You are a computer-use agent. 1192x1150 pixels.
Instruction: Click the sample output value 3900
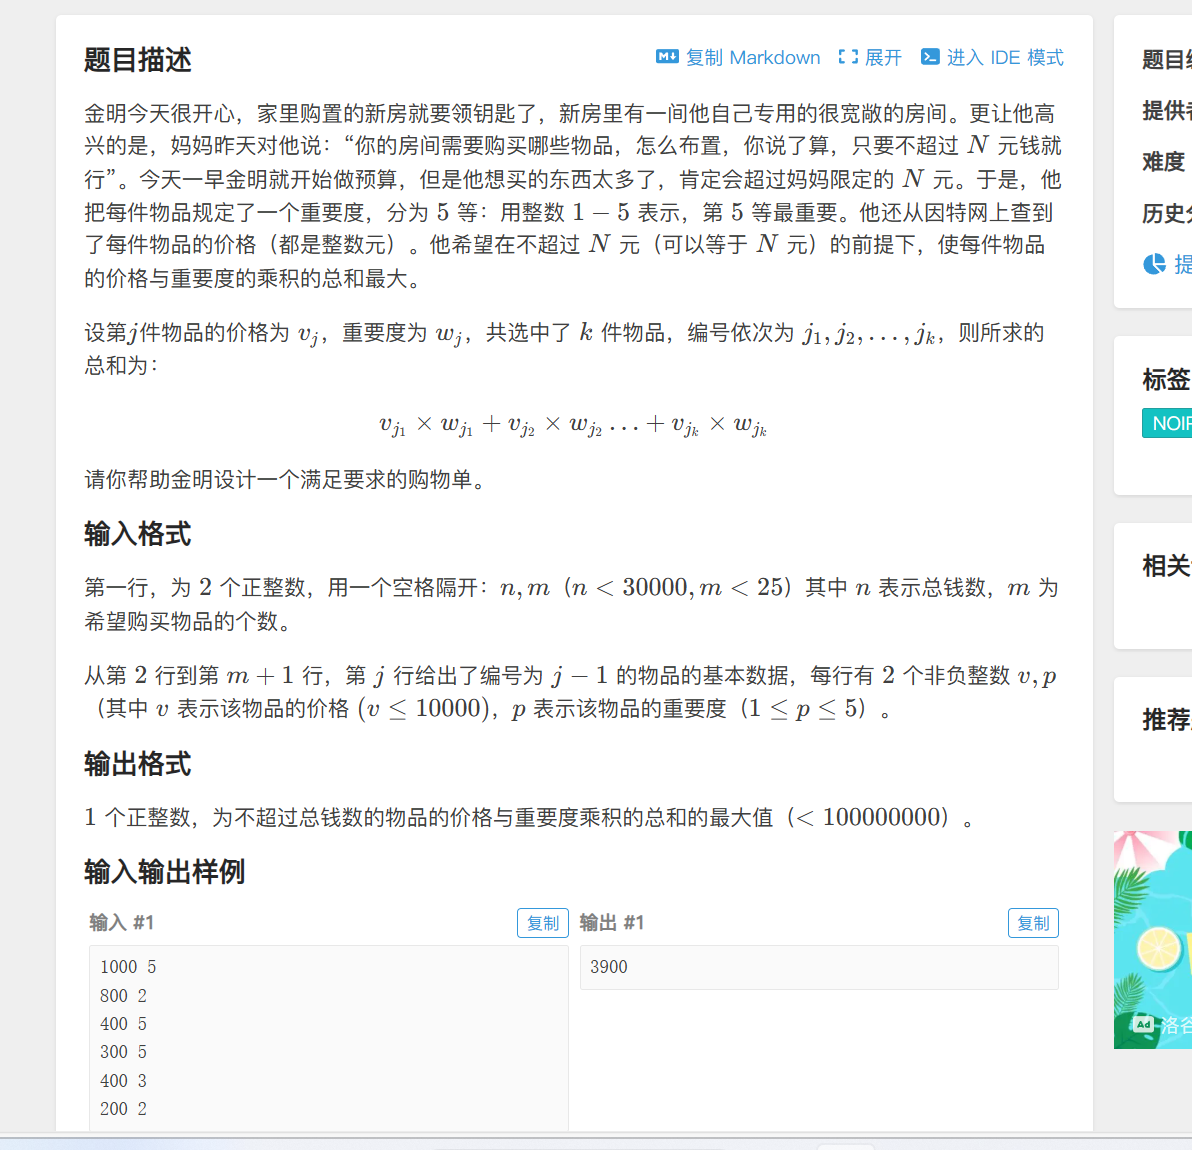pos(609,967)
